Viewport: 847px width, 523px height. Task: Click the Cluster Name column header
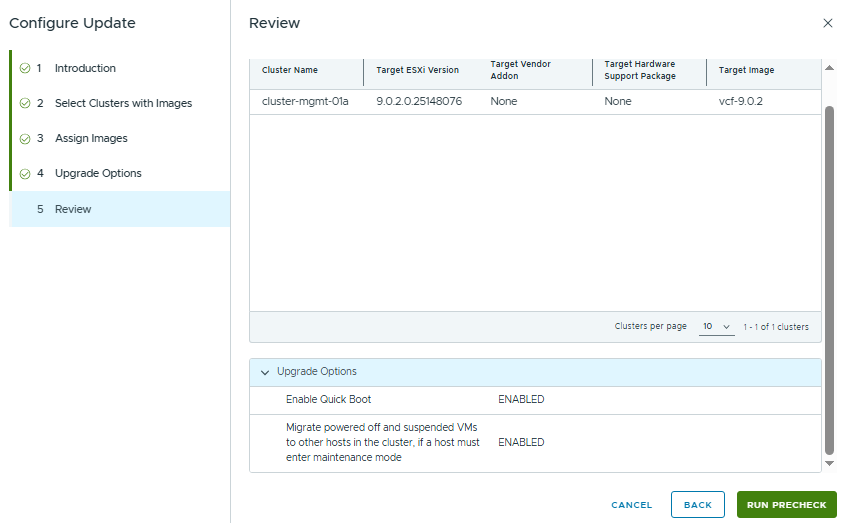(x=290, y=71)
